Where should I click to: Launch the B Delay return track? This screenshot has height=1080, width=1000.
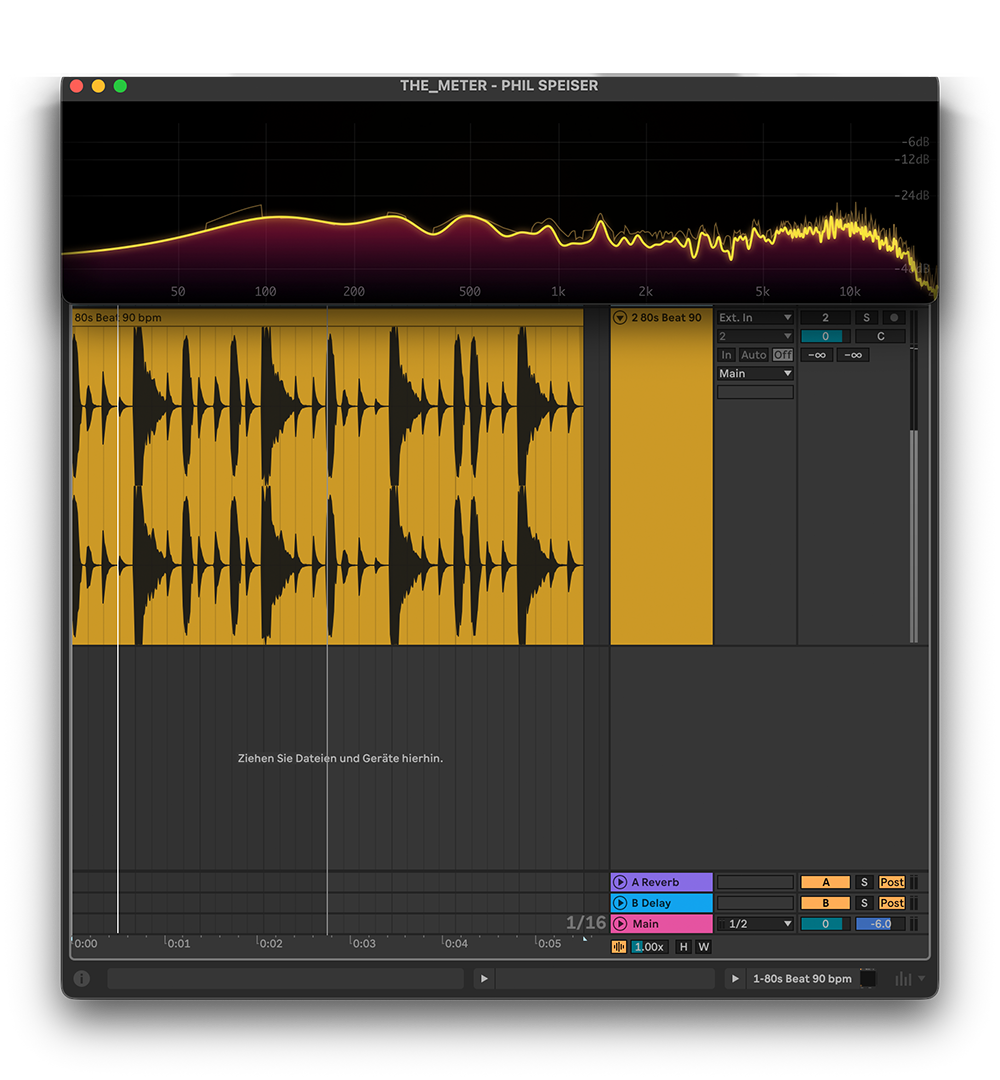tap(621, 903)
